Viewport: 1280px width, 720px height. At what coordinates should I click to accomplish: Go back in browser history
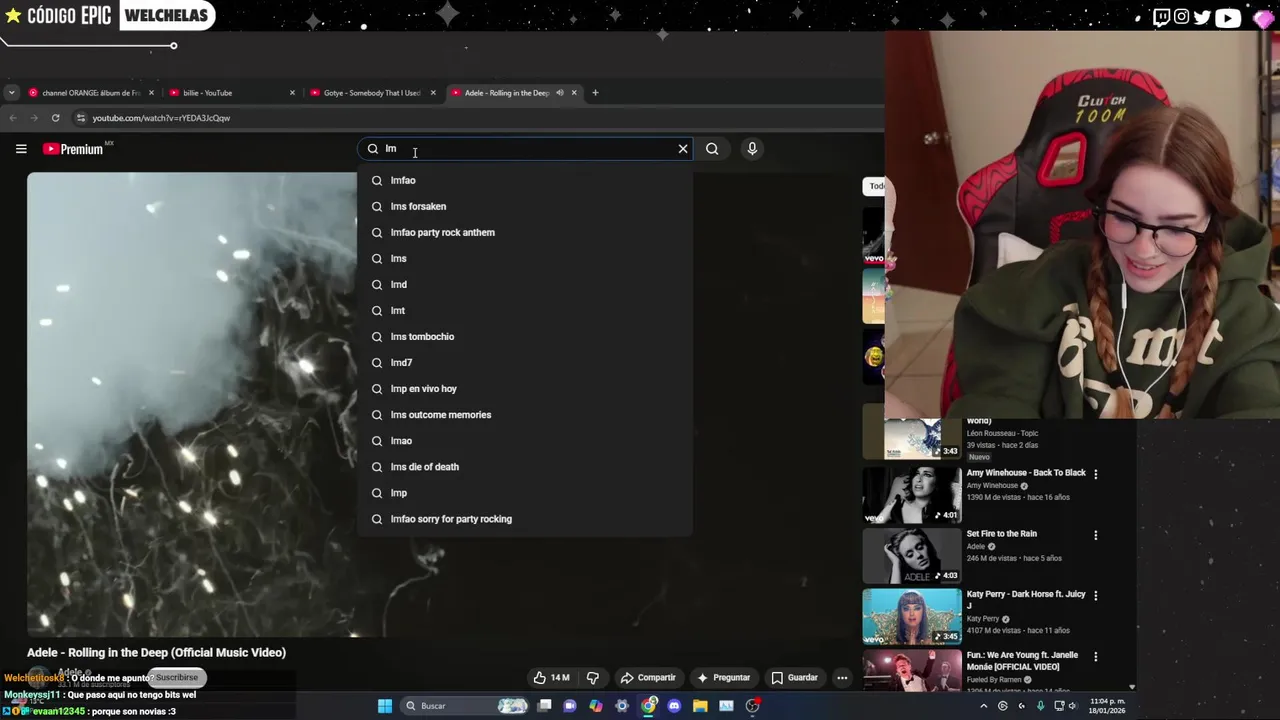[12, 118]
